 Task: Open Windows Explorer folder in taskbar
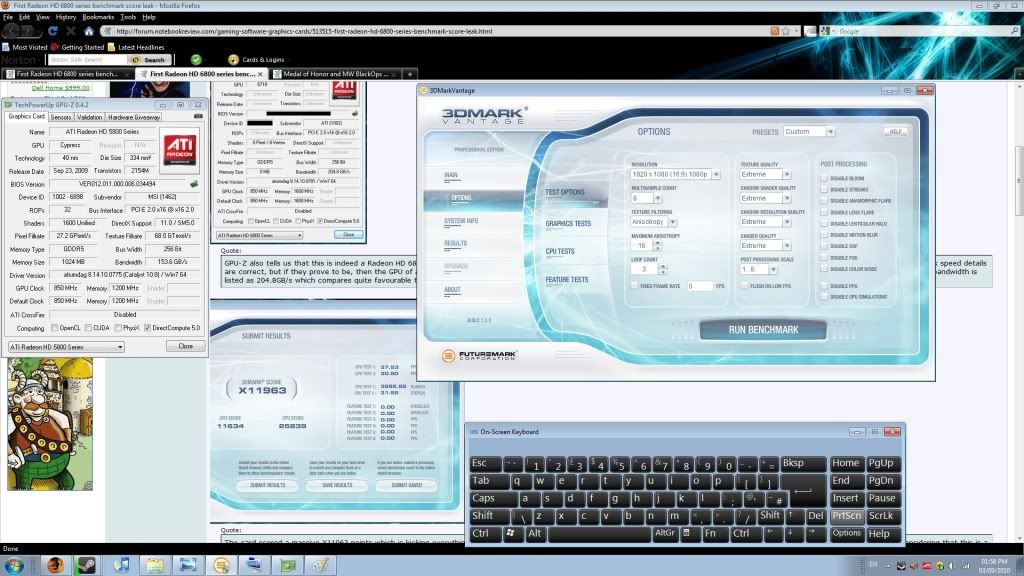point(155,565)
